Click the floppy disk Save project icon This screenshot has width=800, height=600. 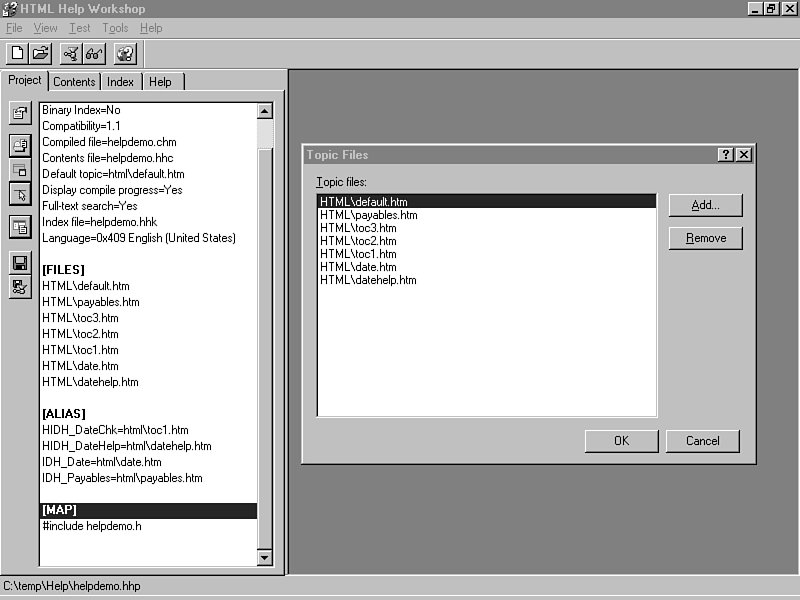(x=20, y=262)
